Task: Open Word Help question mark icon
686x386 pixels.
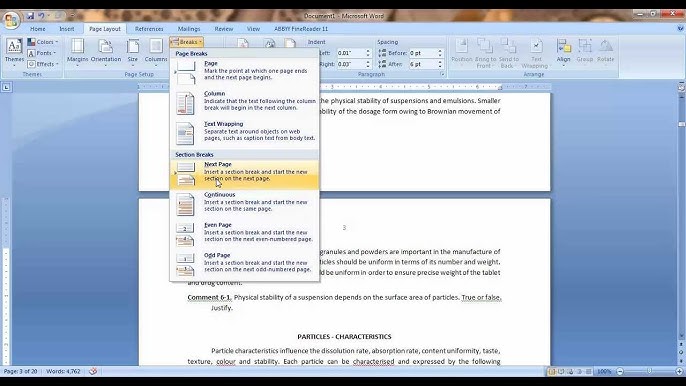Action: click(x=680, y=28)
